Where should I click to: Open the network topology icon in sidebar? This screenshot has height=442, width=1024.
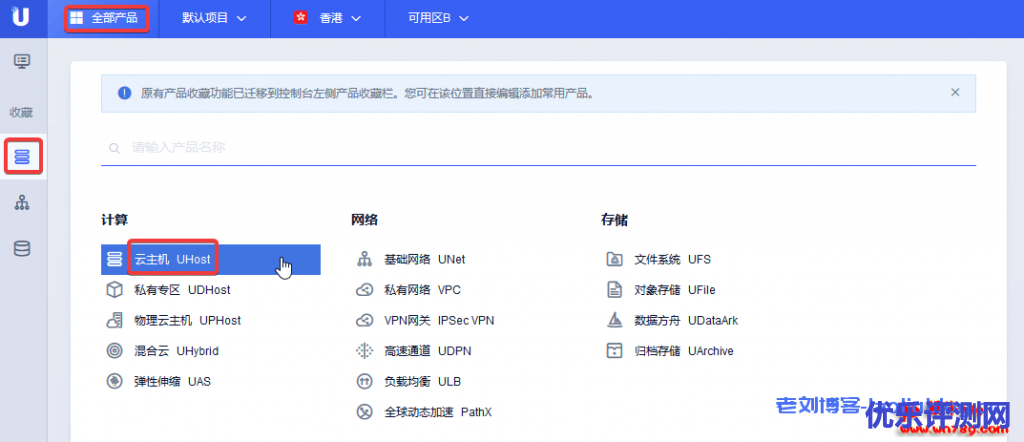[x=22, y=203]
